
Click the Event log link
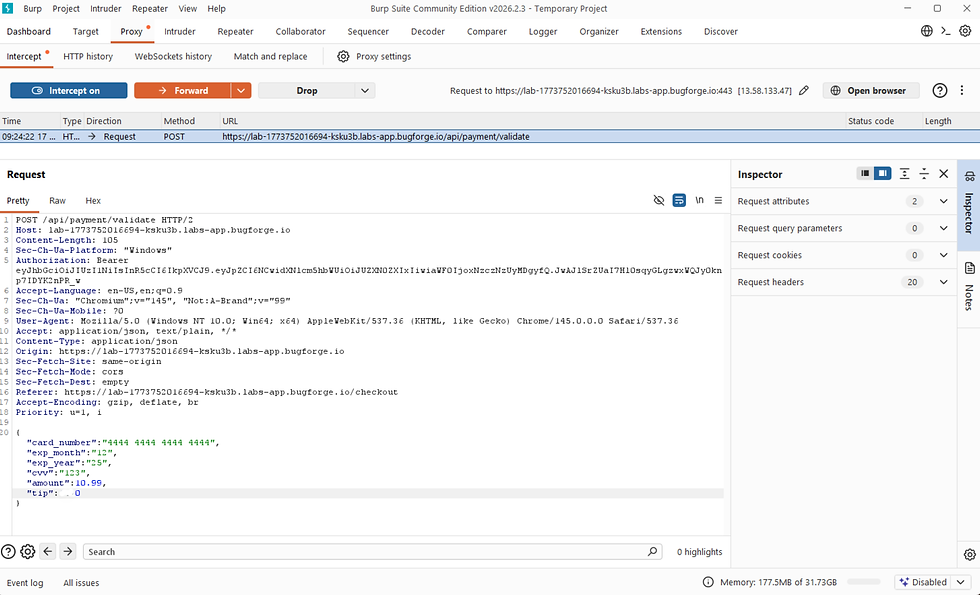coord(25,582)
